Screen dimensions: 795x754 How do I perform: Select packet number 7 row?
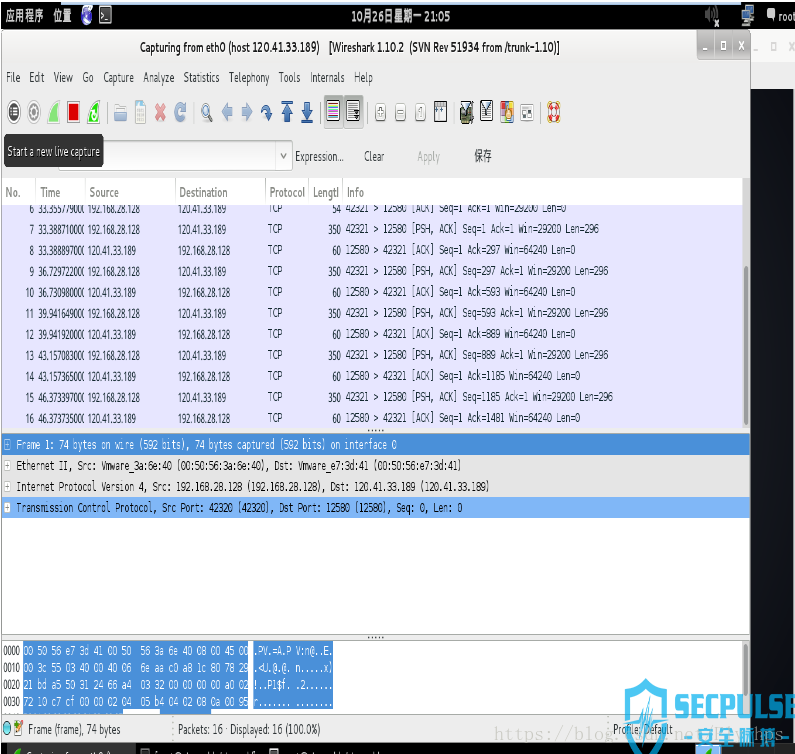coord(372,229)
